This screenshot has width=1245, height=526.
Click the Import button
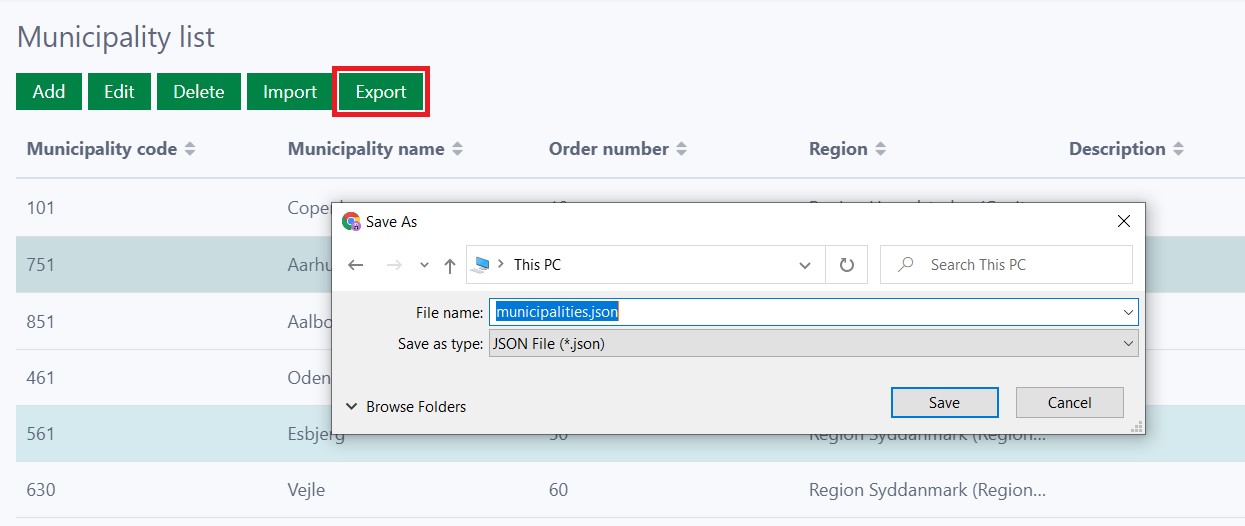290,92
